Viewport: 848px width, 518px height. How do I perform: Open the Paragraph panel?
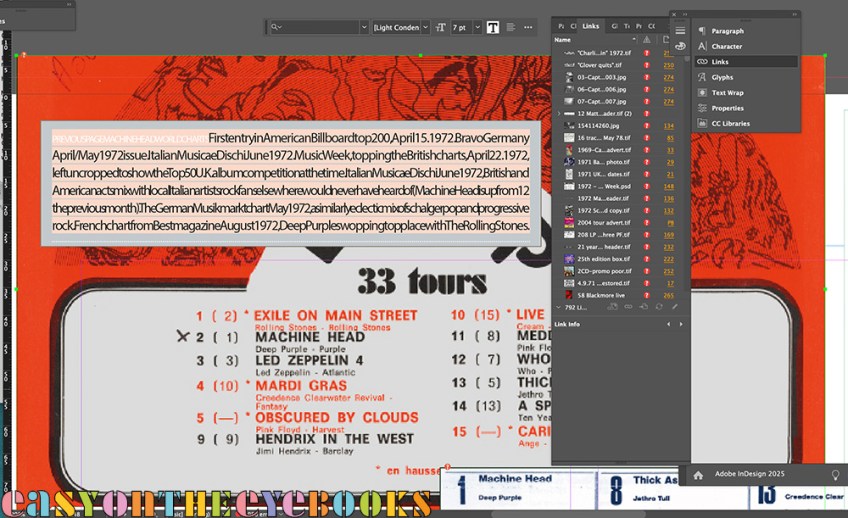(x=727, y=31)
